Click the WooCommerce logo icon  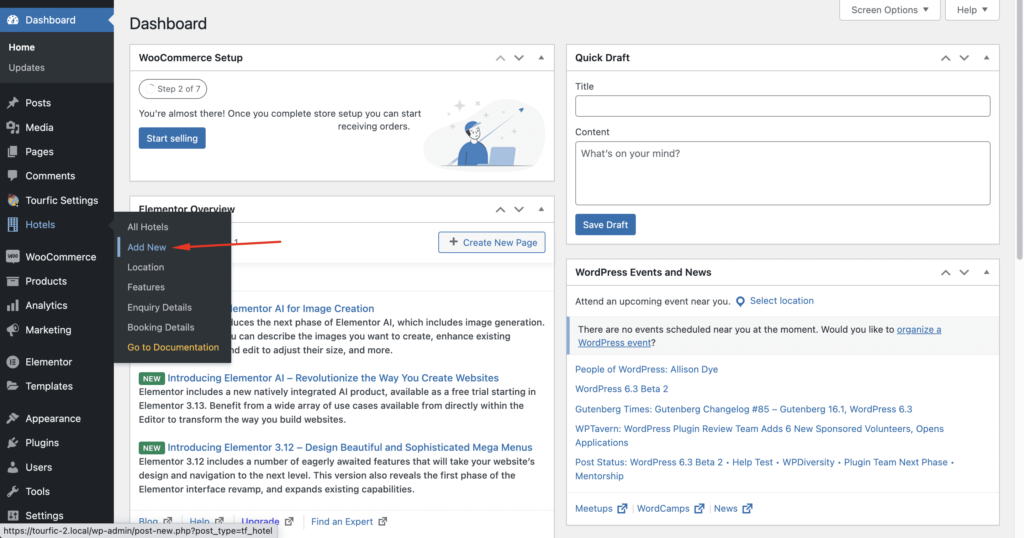click(x=12, y=257)
